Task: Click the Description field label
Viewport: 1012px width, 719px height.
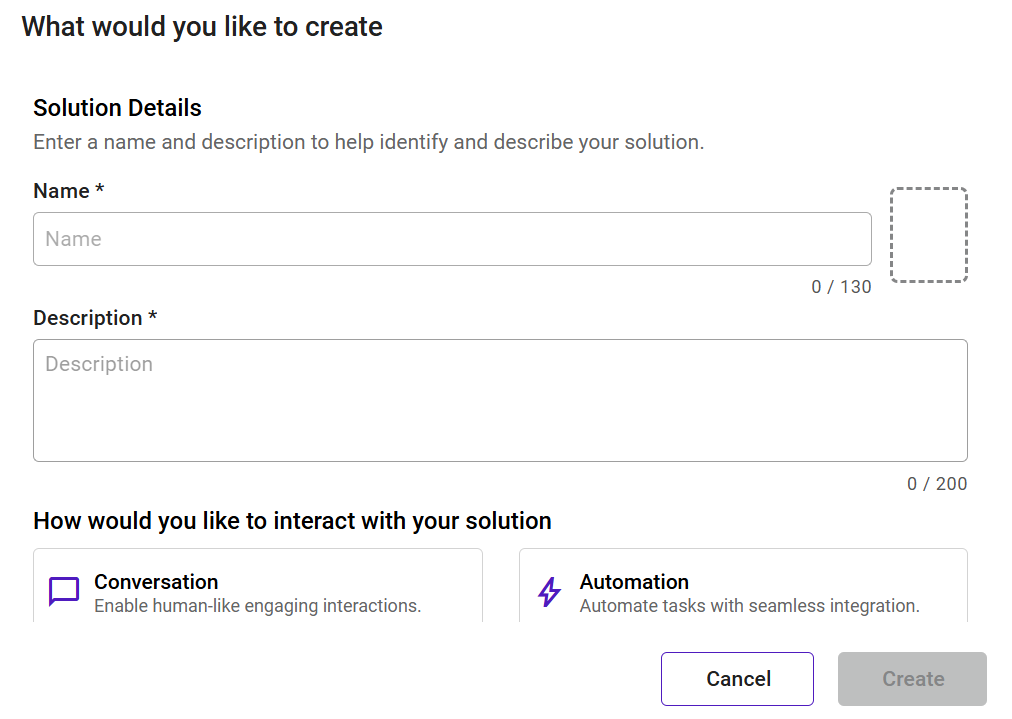Action: [x=88, y=318]
